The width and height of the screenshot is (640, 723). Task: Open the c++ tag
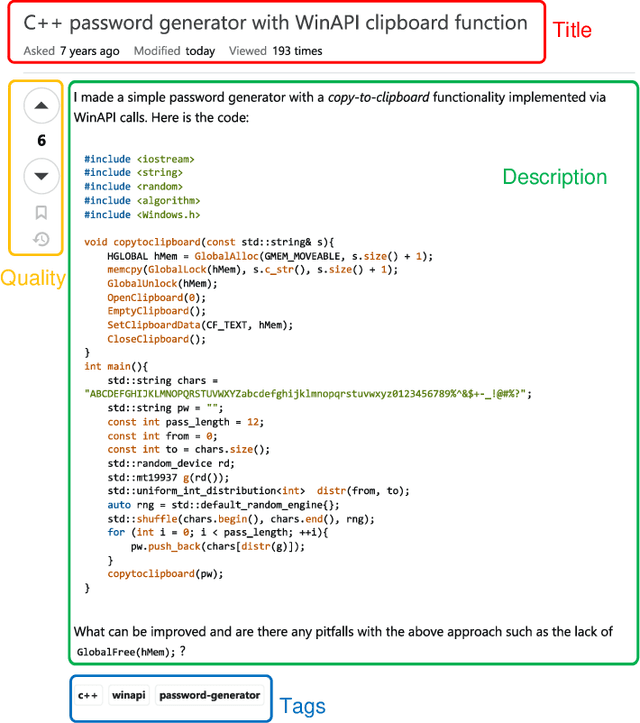(x=89, y=695)
